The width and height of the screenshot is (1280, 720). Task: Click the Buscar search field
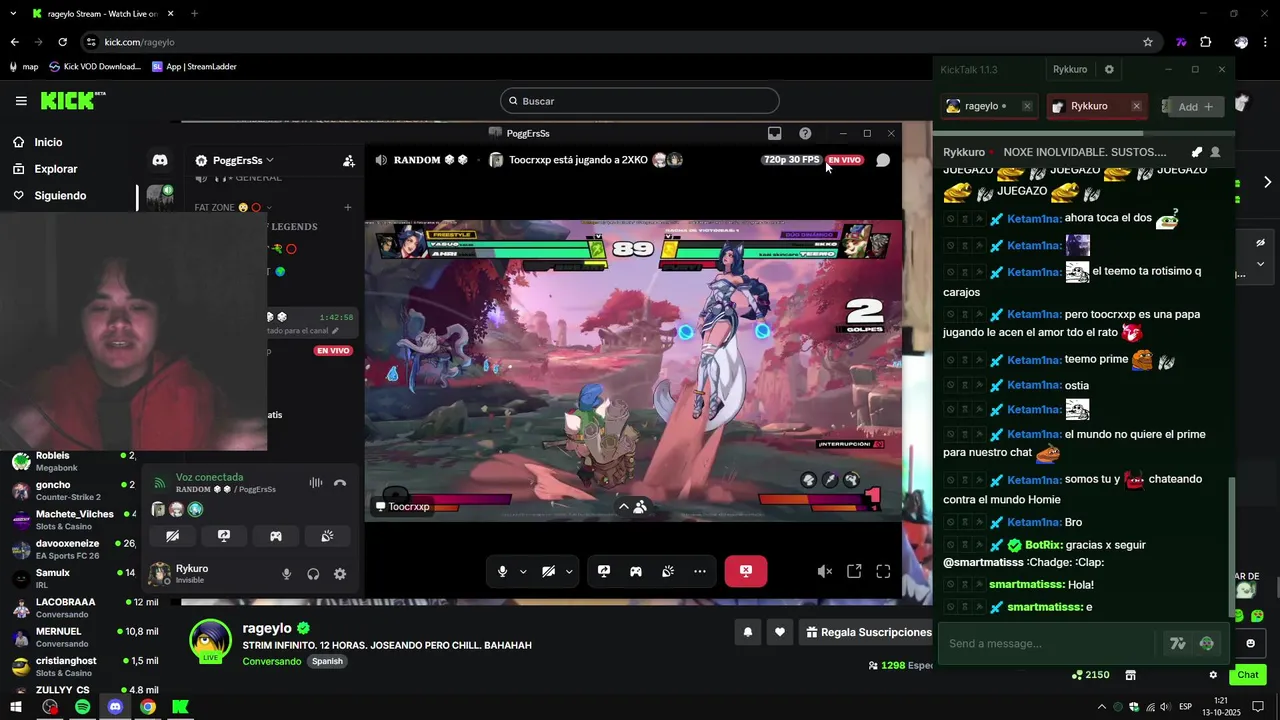(x=639, y=101)
